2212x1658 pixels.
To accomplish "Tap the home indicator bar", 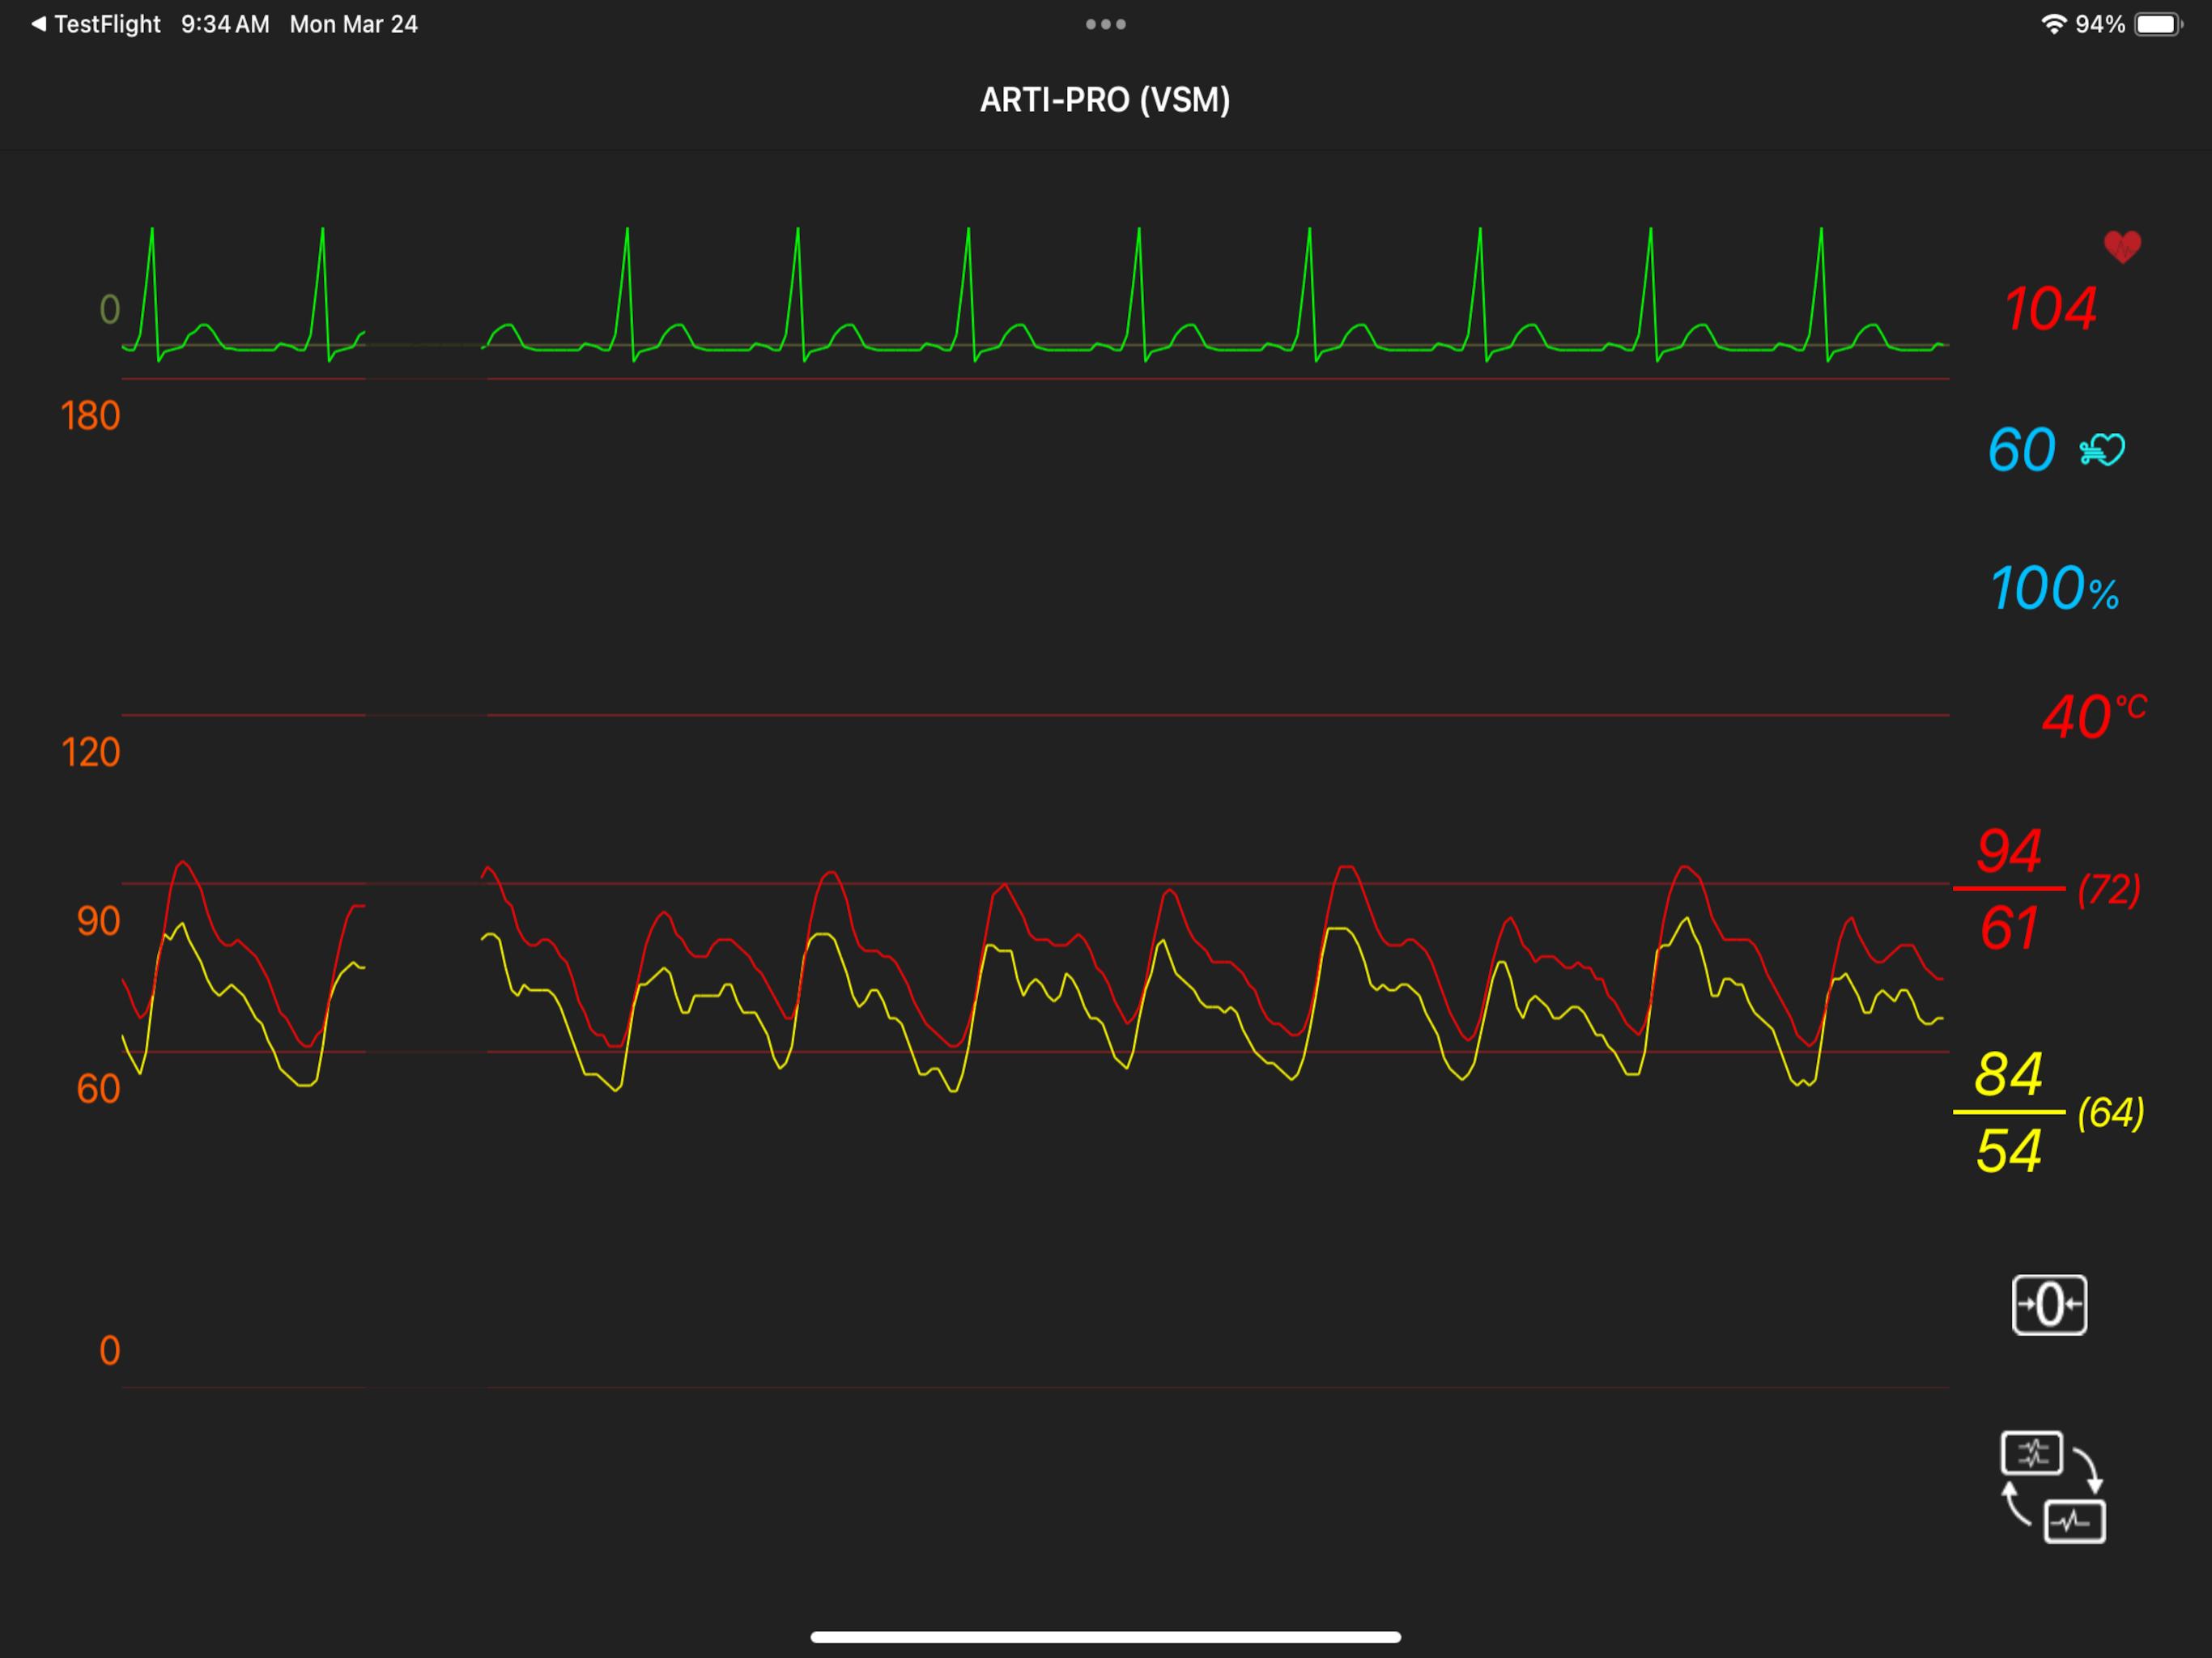I will (1106, 1637).
